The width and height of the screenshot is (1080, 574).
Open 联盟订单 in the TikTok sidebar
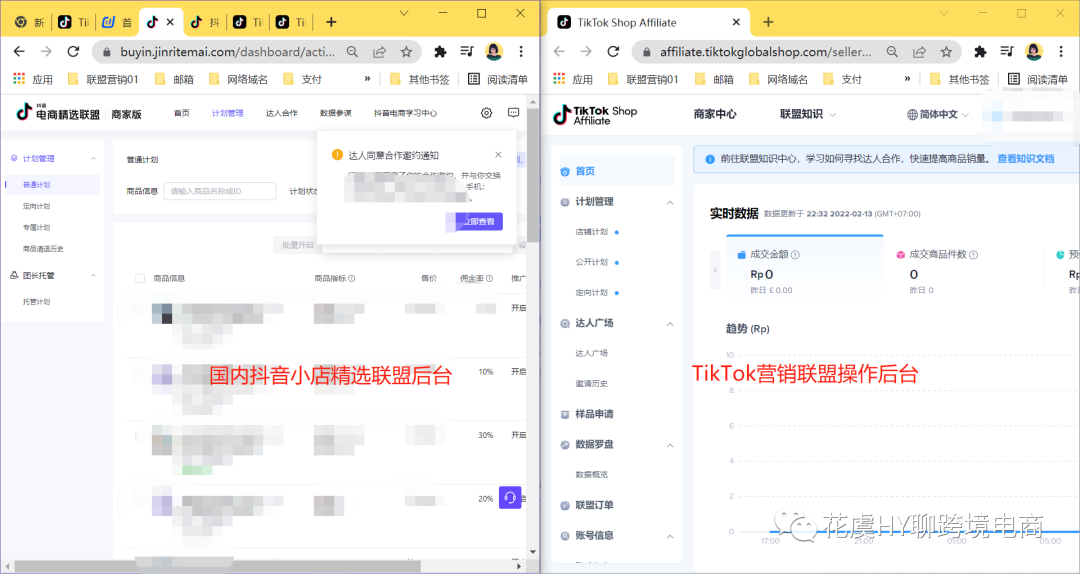click(x=594, y=505)
